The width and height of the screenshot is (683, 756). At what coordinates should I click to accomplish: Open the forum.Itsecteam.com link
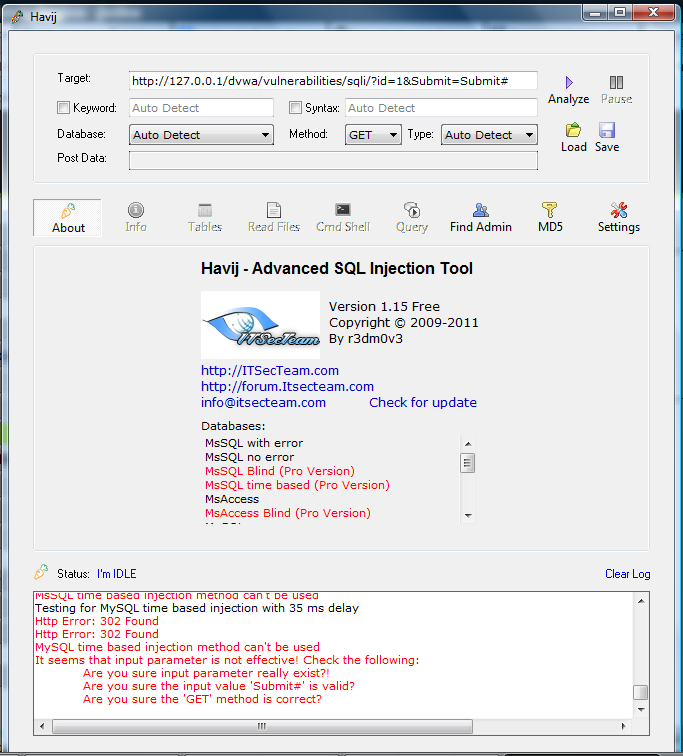tap(287, 386)
